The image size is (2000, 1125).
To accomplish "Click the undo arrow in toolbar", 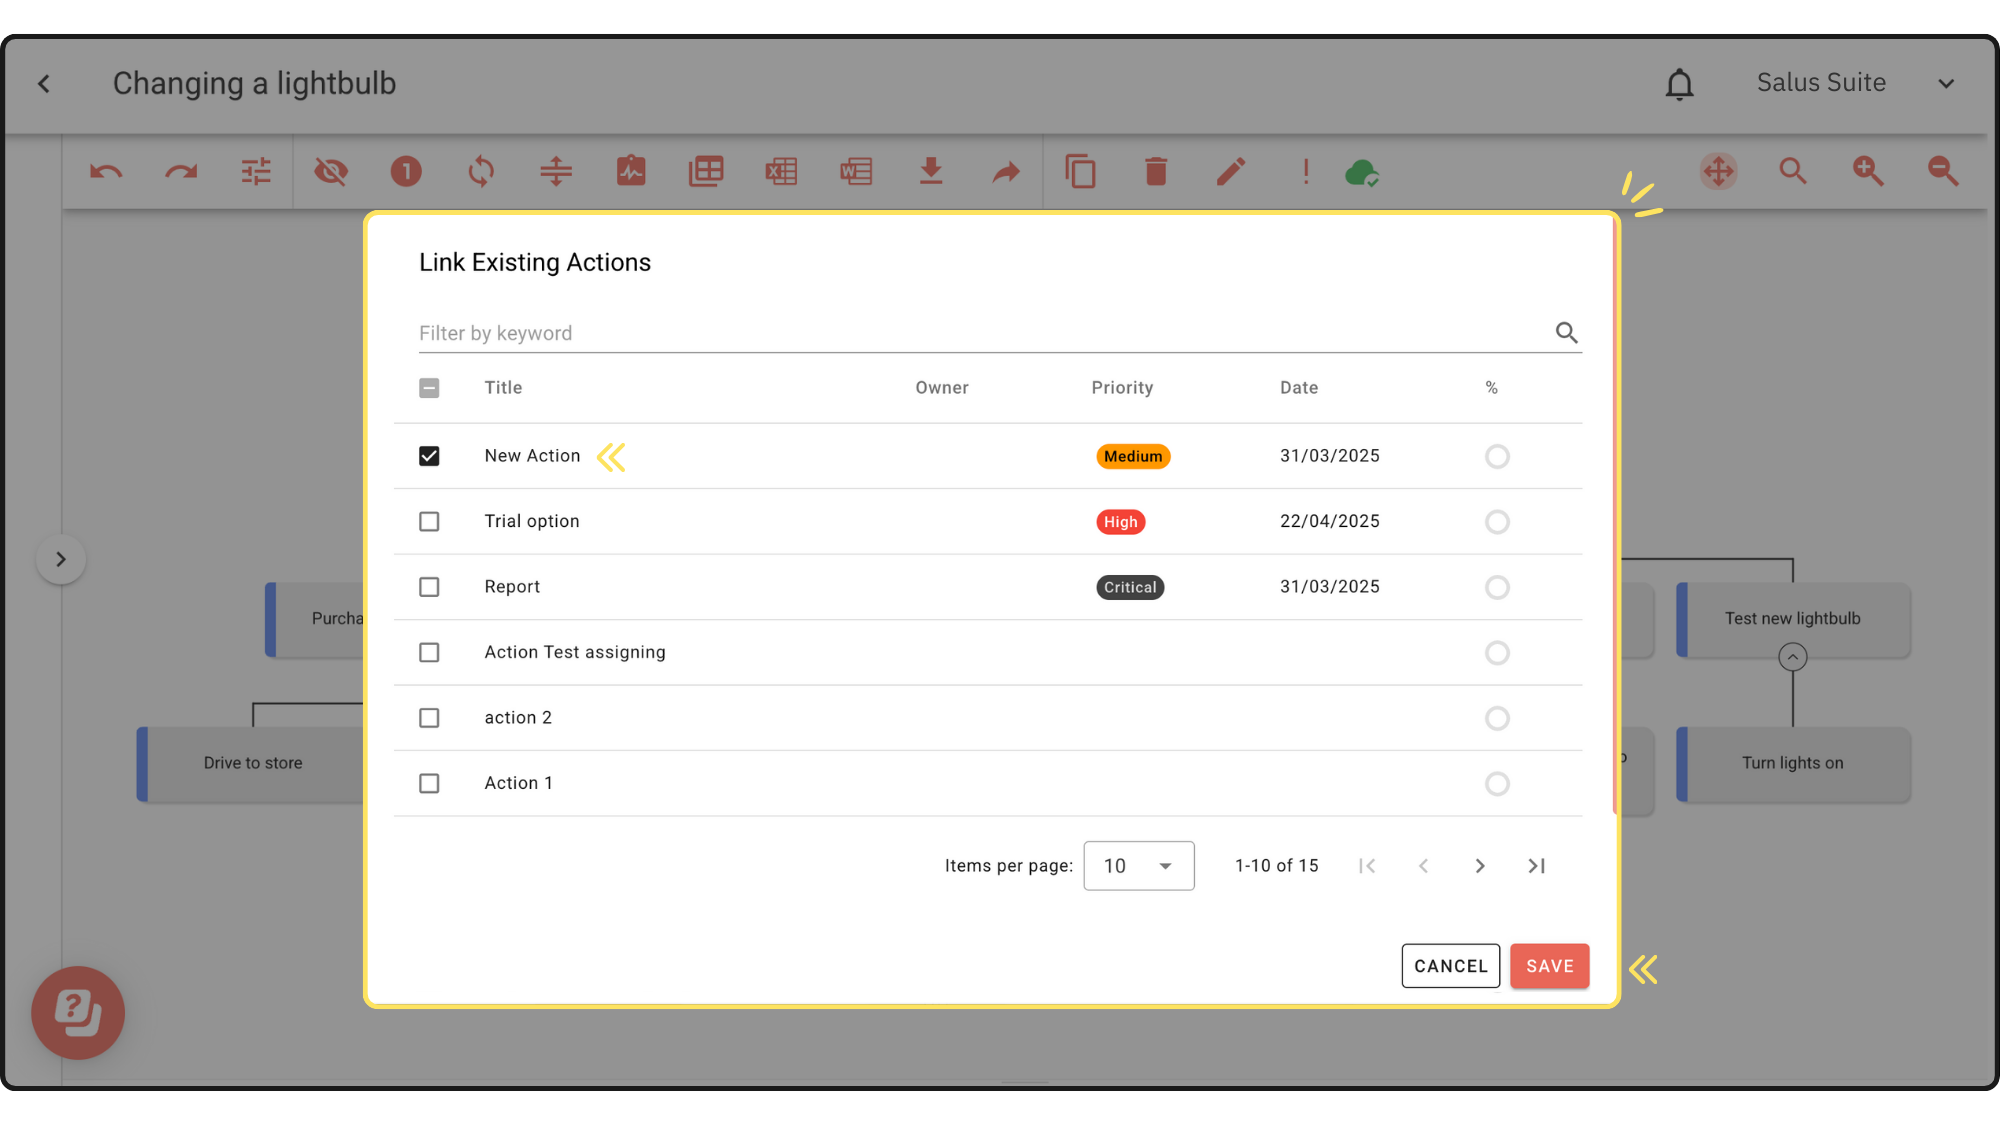I will pos(106,172).
